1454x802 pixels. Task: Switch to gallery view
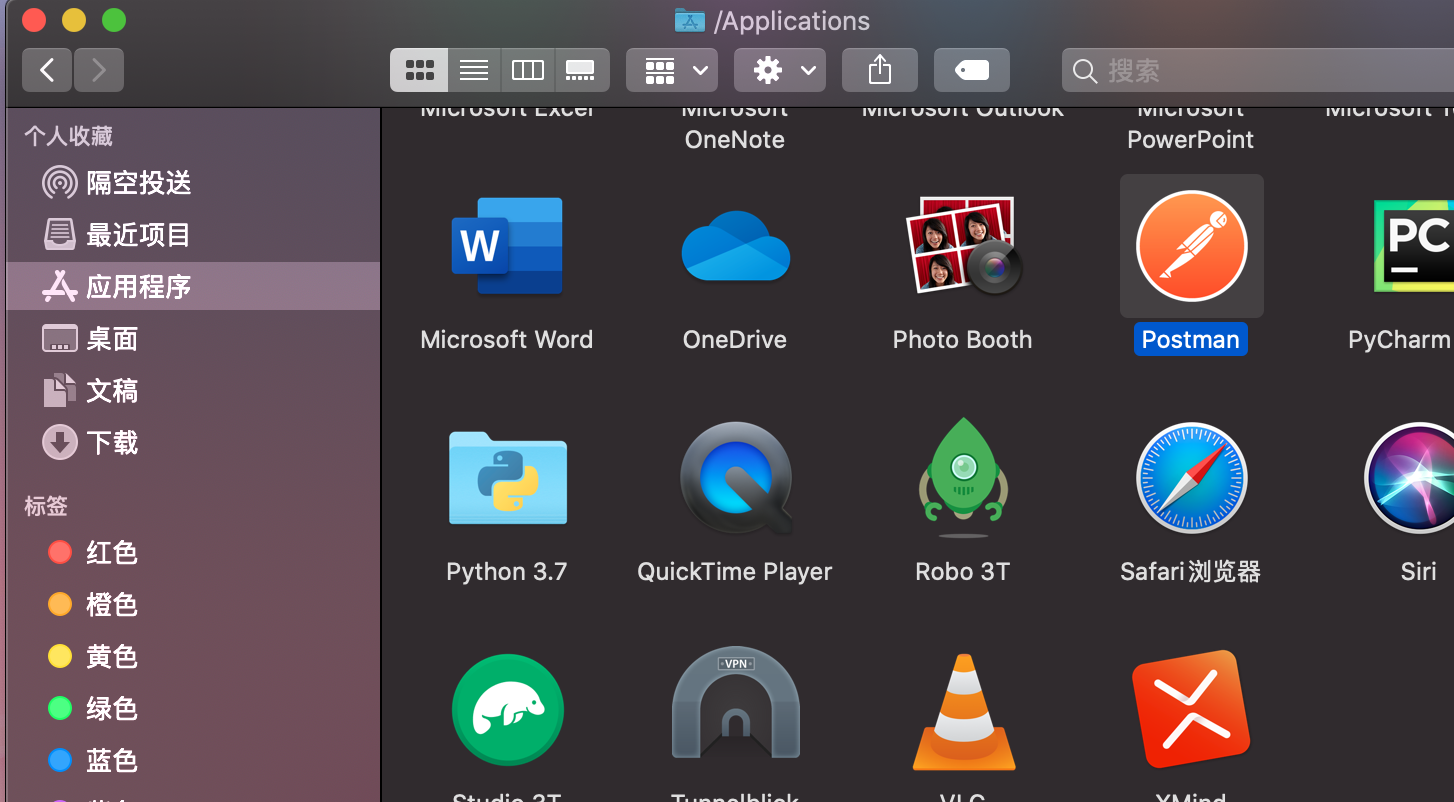click(x=581, y=70)
